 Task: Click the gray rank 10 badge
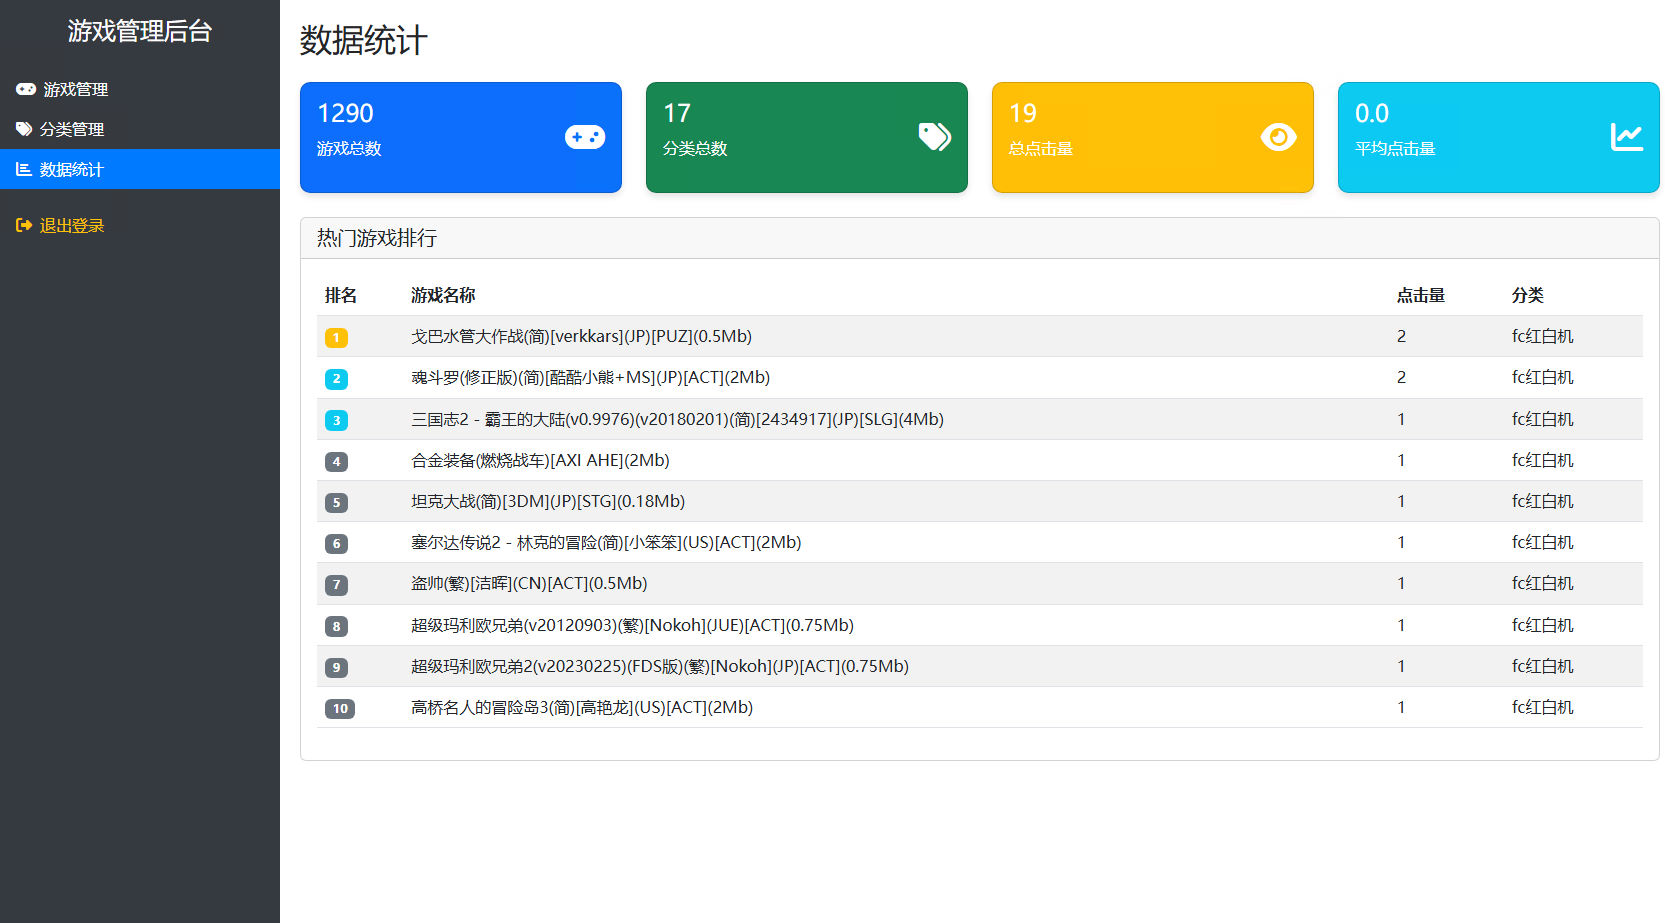(340, 709)
